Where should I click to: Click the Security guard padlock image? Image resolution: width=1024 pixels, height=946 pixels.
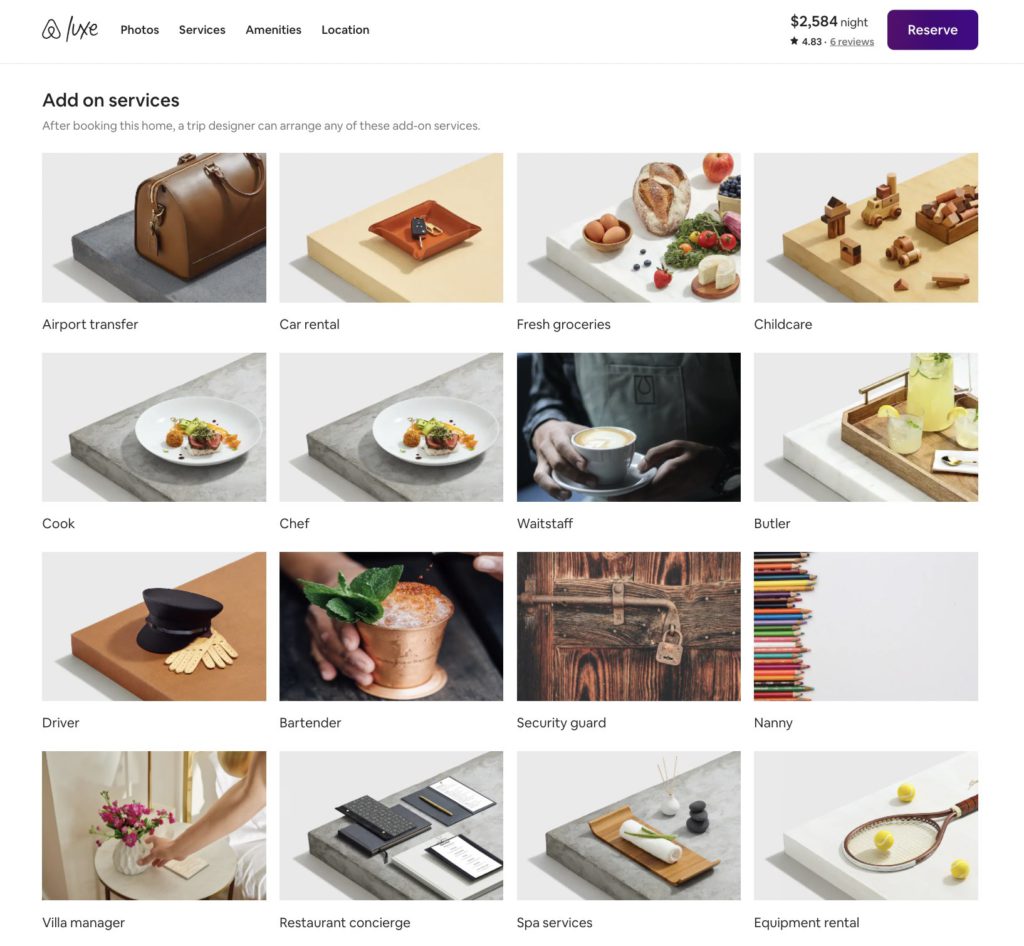[x=628, y=627]
